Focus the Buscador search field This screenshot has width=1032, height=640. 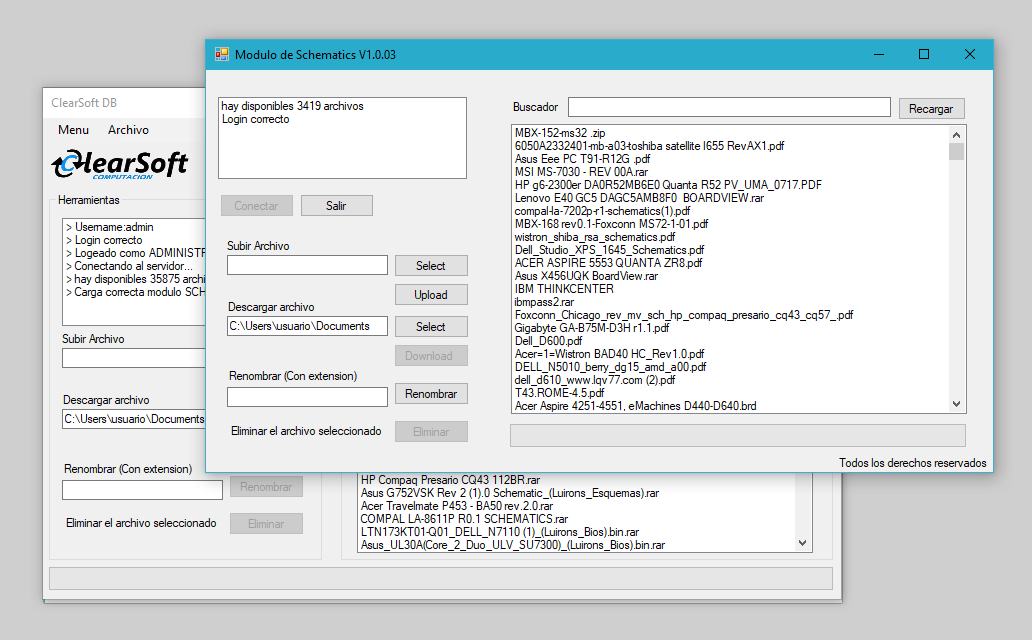coord(729,107)
